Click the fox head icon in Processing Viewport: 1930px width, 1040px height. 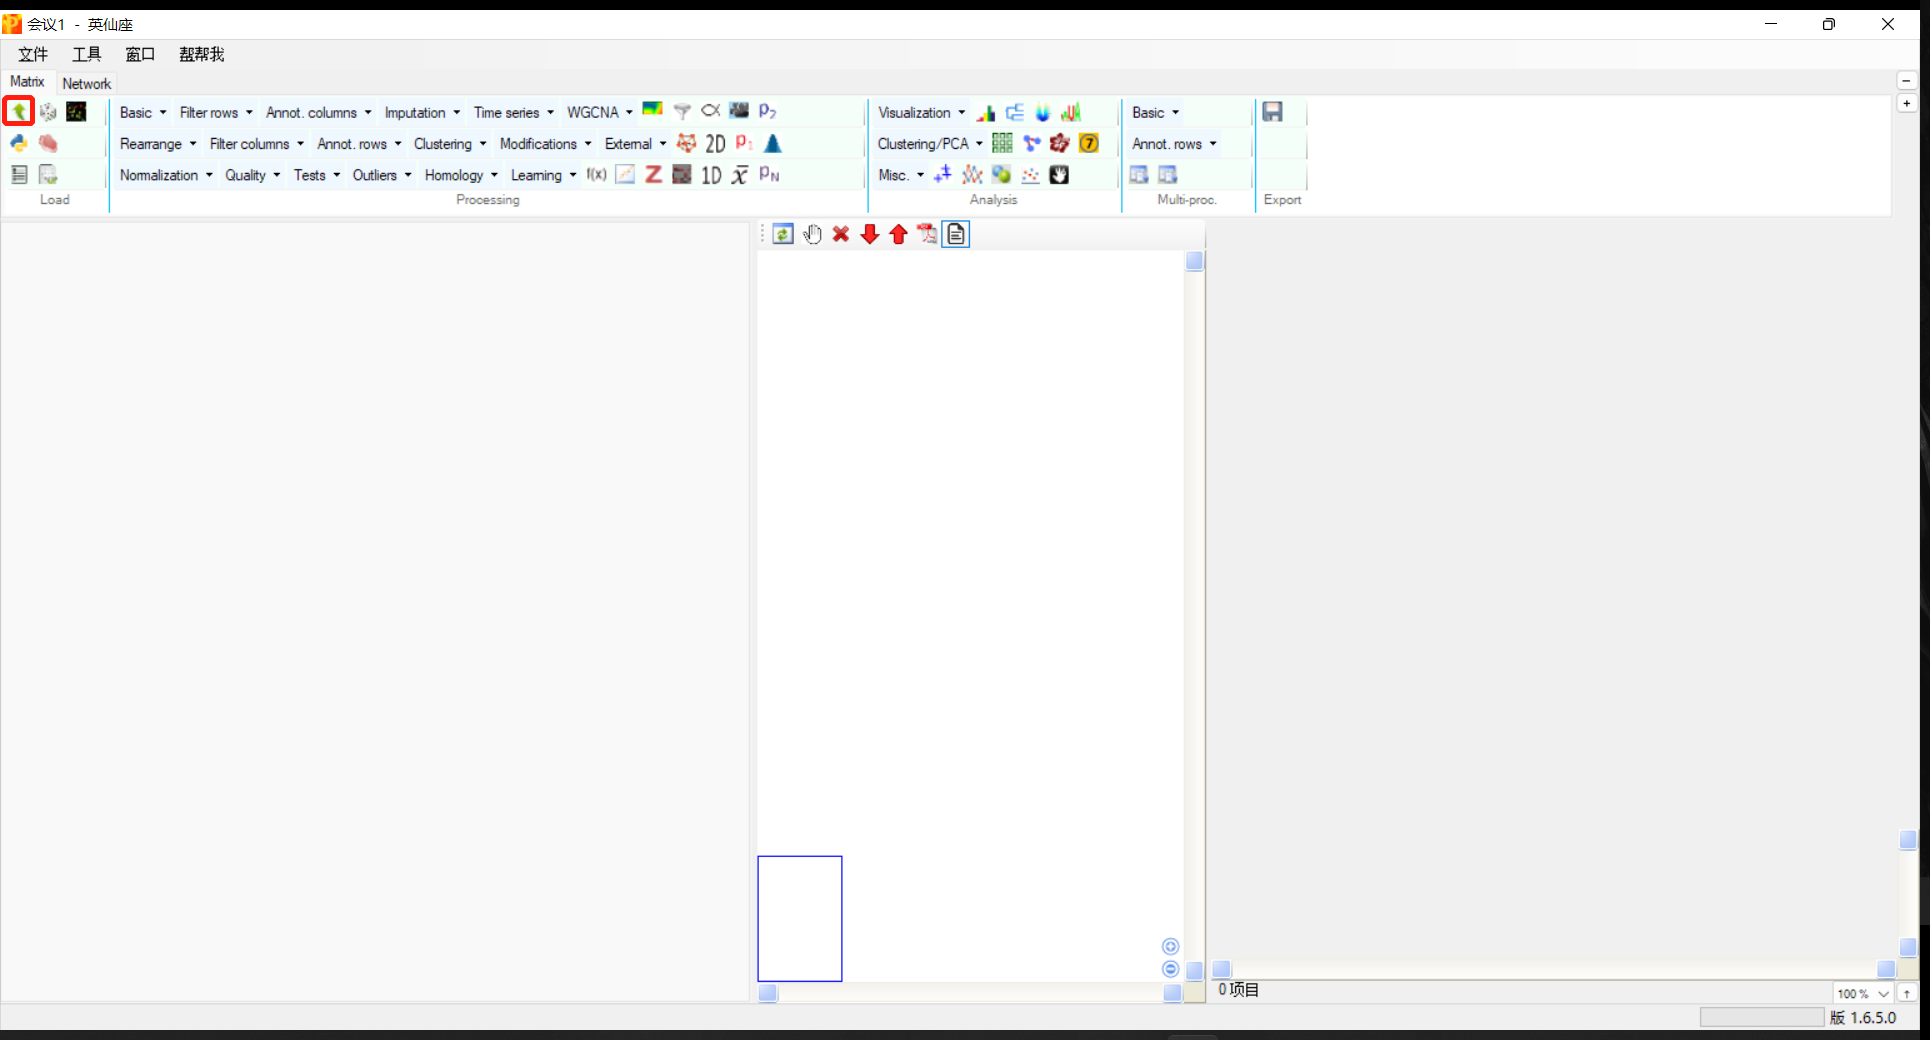pos(686,143)
